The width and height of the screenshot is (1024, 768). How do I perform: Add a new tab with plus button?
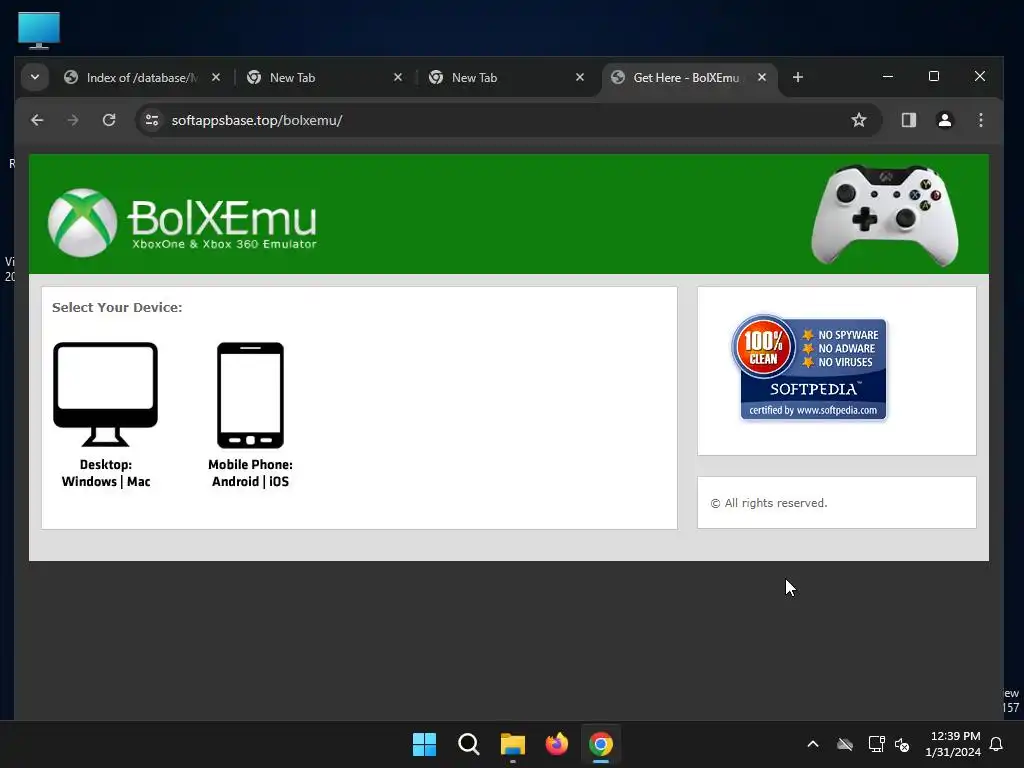[x=797, y=77]
